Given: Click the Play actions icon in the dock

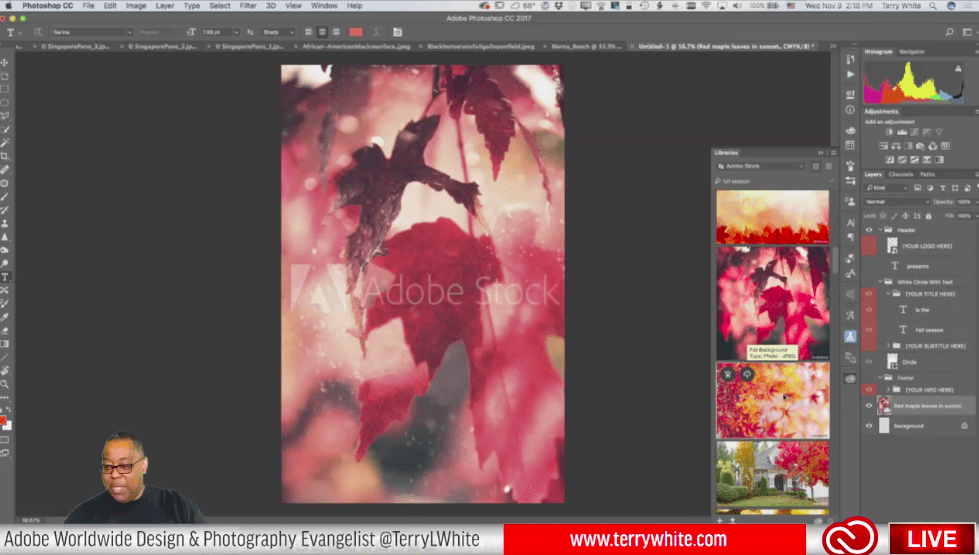Looking at the screenshot, I should pyautogui.click(x=850, y=74).
